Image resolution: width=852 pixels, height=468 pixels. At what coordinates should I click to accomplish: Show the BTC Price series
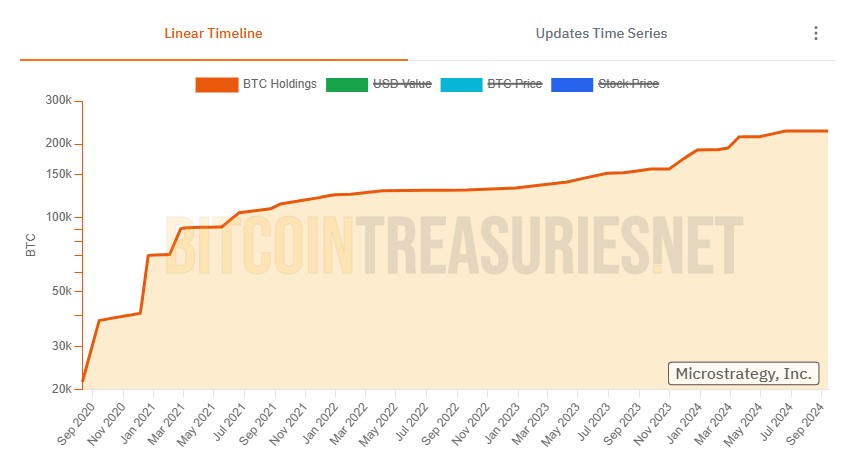[x=514, y=84]
